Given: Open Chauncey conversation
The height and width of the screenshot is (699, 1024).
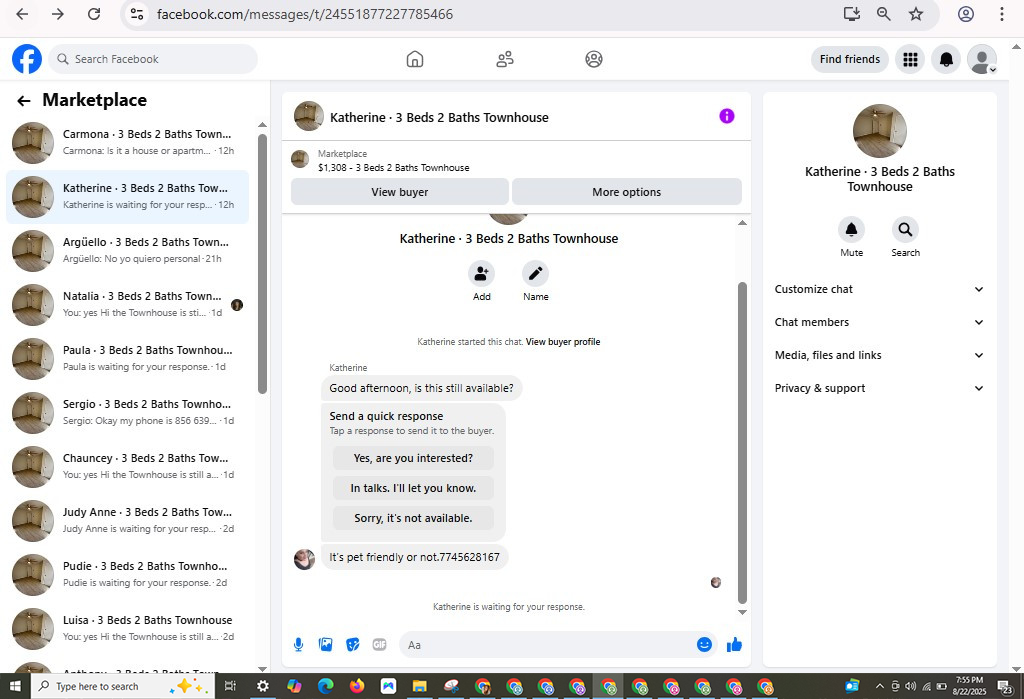Looking at the screenshot, I should point(127,466).
